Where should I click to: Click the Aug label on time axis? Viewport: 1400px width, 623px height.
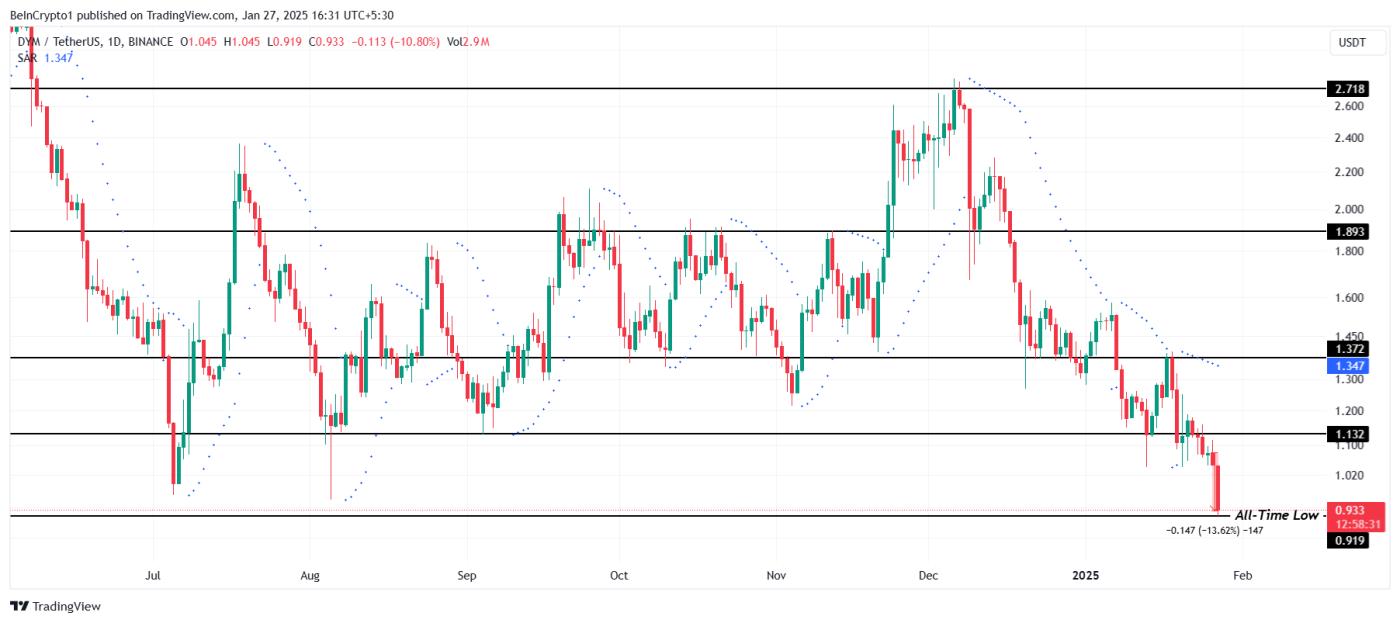coord(309,576)
